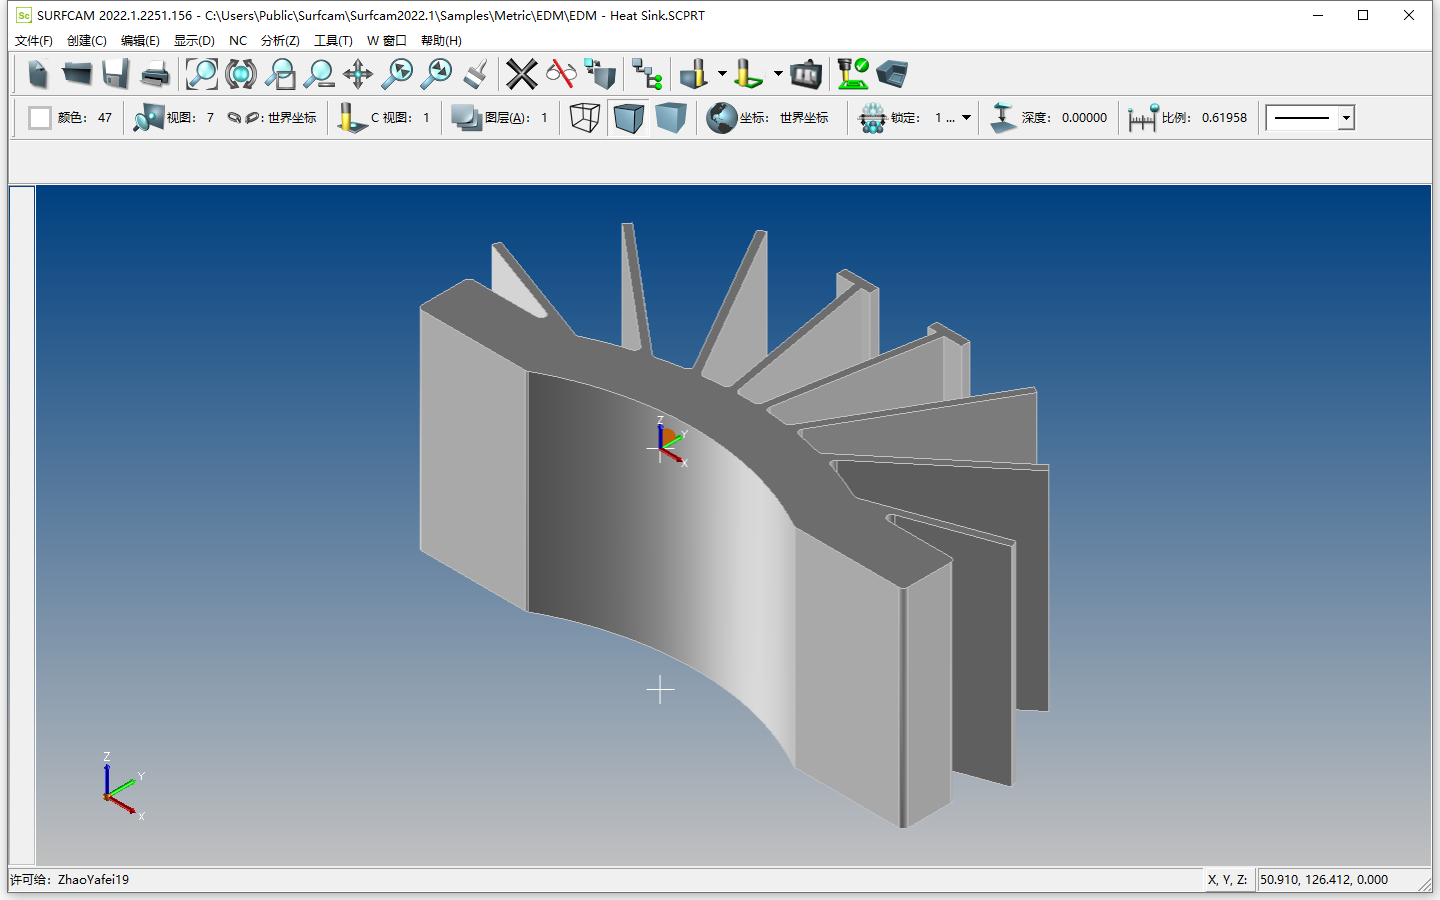
Task: Open the 文件(F) menu
Action: 34,41
